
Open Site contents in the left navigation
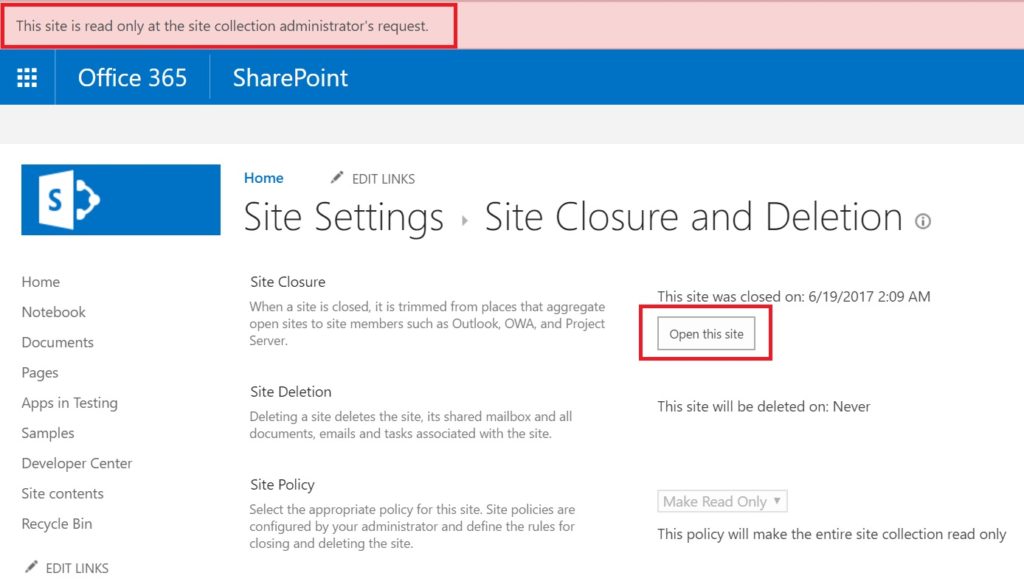tap(63, 494)
